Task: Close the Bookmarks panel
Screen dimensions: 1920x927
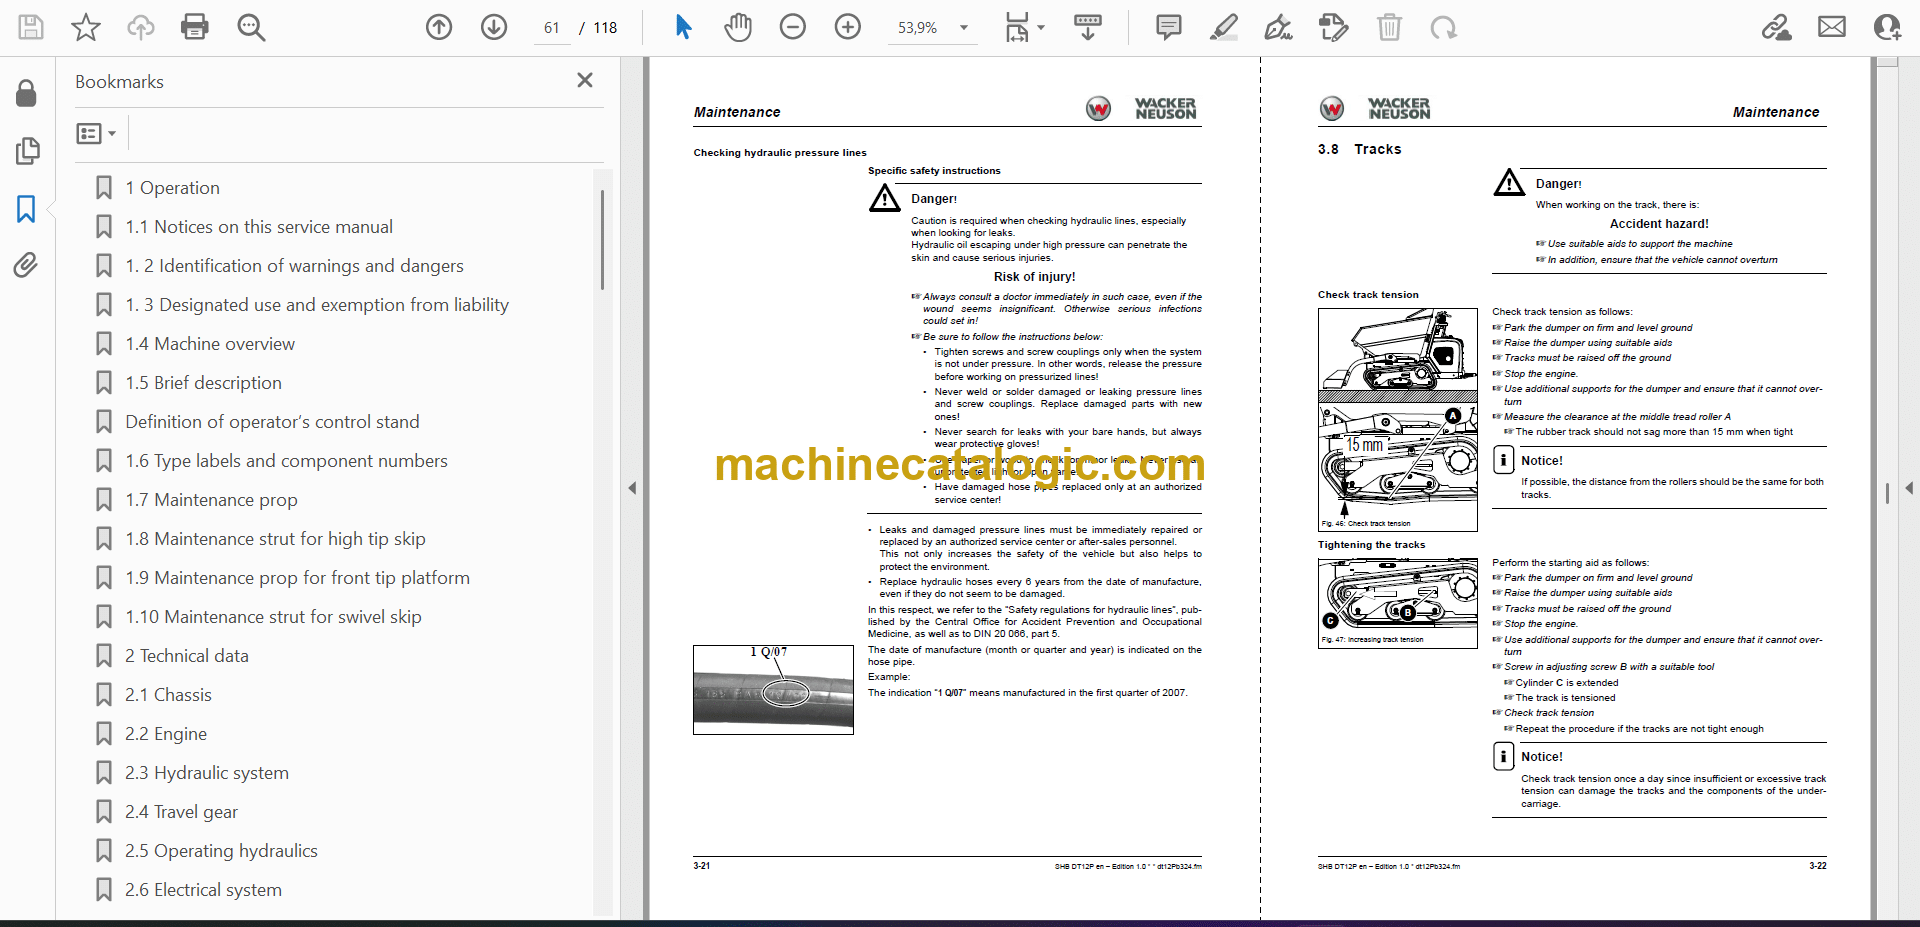Action: (585, 80)
